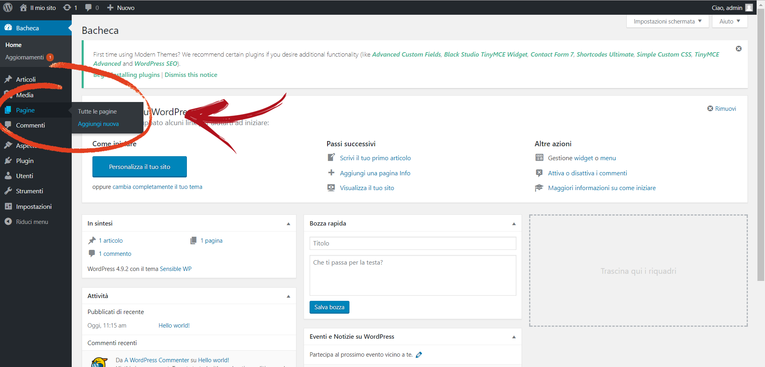Open 'Hello world!' in recent posts

(x=174, y=326)
